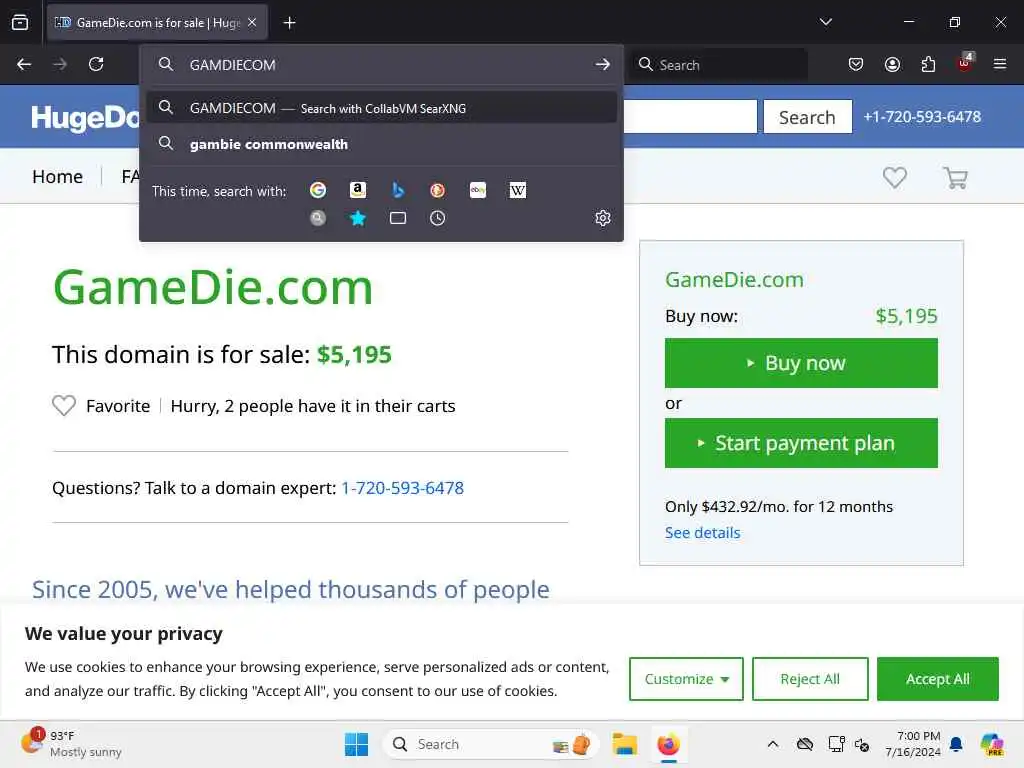1024x768 pixels.
Task: Click the notifications bell in taskbar
Action: click(956, 744)
